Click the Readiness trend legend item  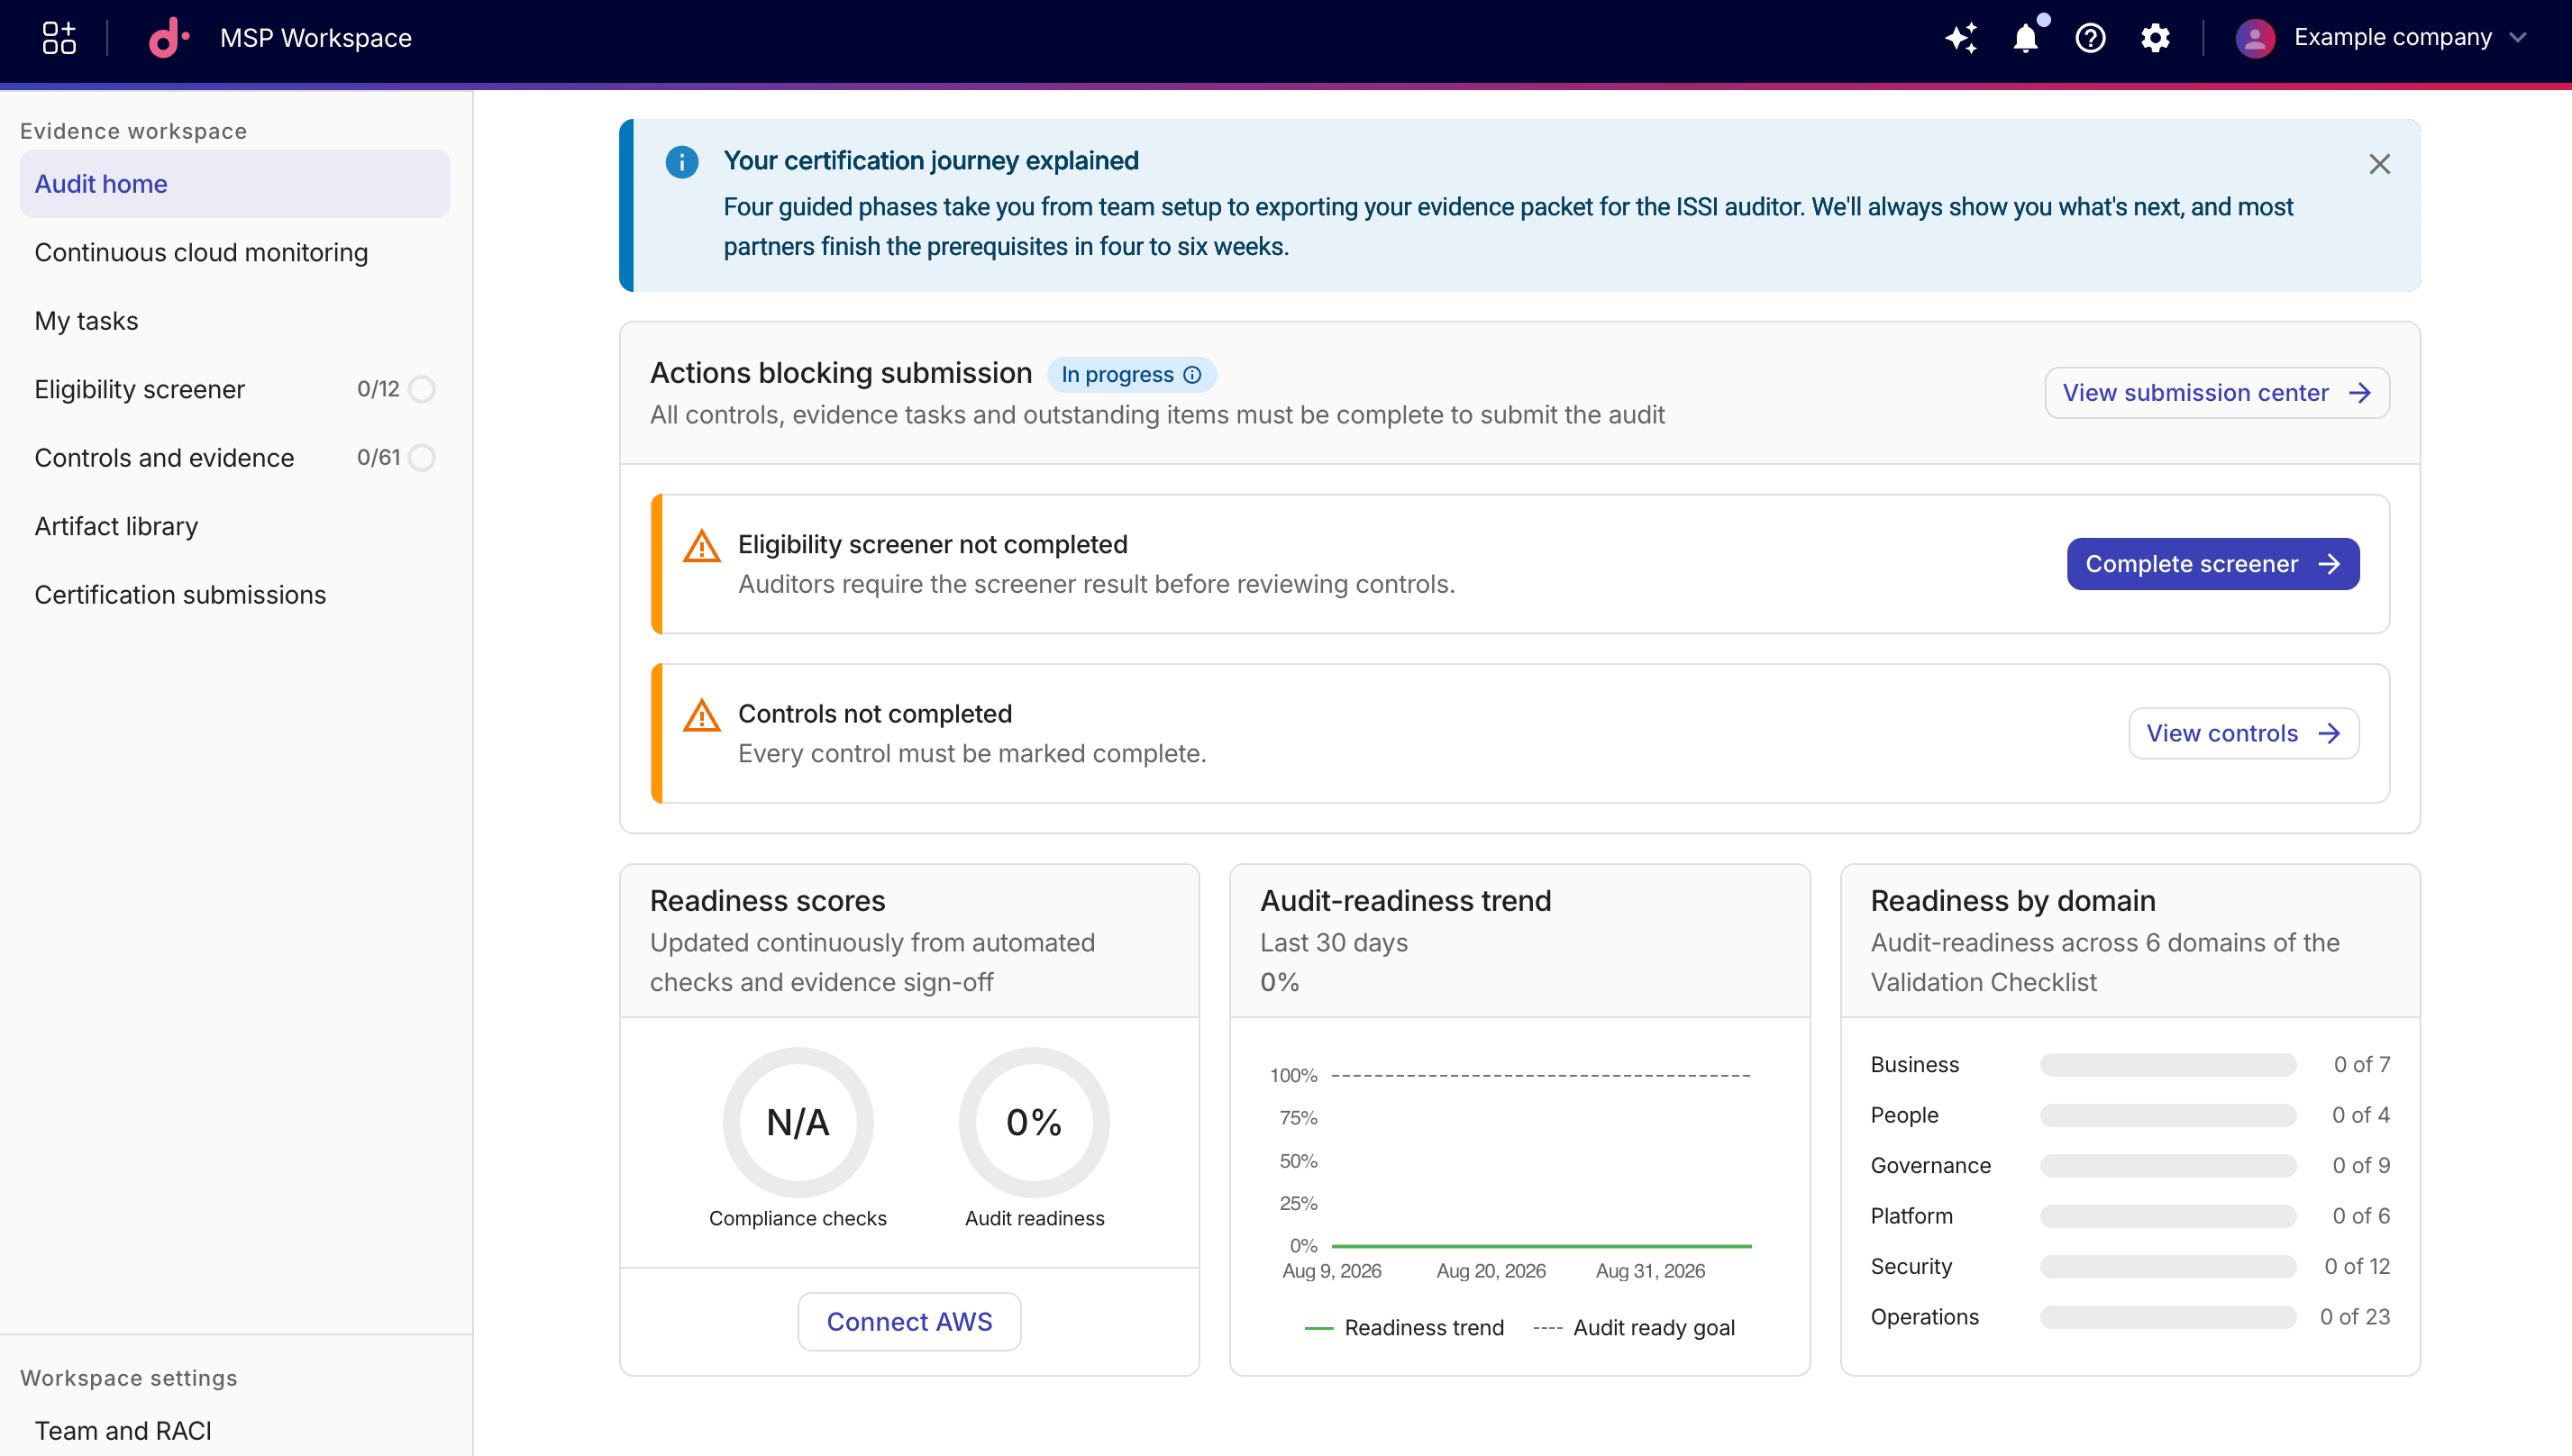point(1404,1328)
